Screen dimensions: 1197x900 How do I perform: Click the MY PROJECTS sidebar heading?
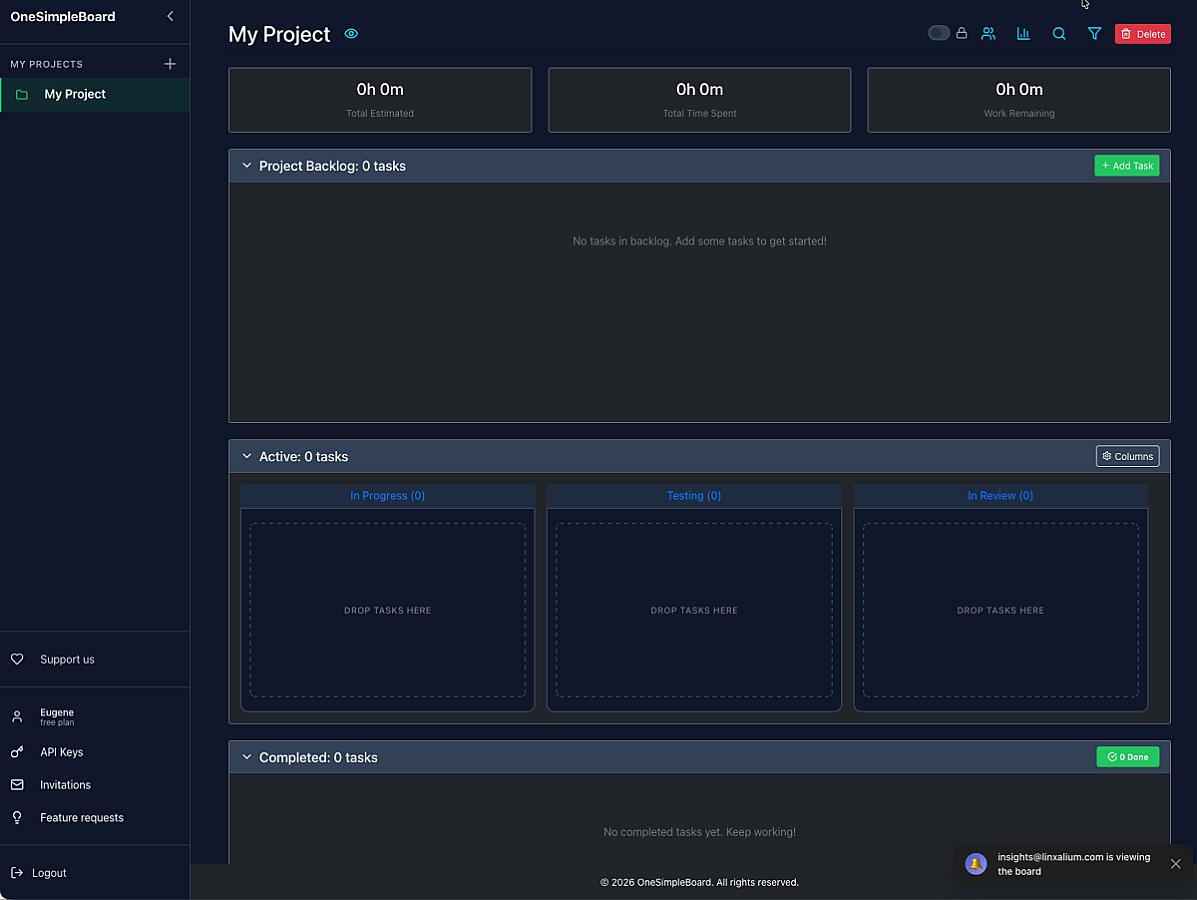coord(47,64)
